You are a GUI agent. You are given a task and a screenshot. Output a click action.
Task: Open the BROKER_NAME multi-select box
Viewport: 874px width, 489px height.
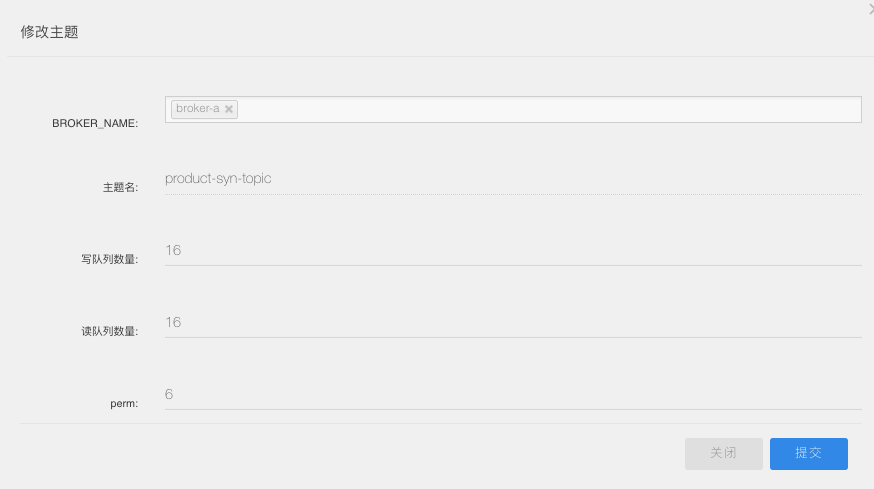[x=513, y=109]
